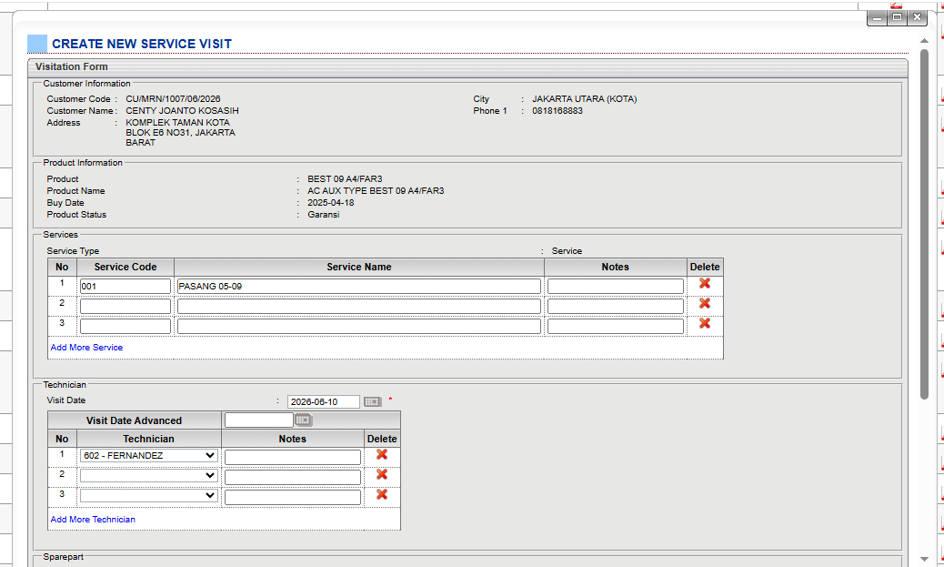
Task: Focus Service Code field in row 3
Action: pyautogui.click(x=125, y=326)
